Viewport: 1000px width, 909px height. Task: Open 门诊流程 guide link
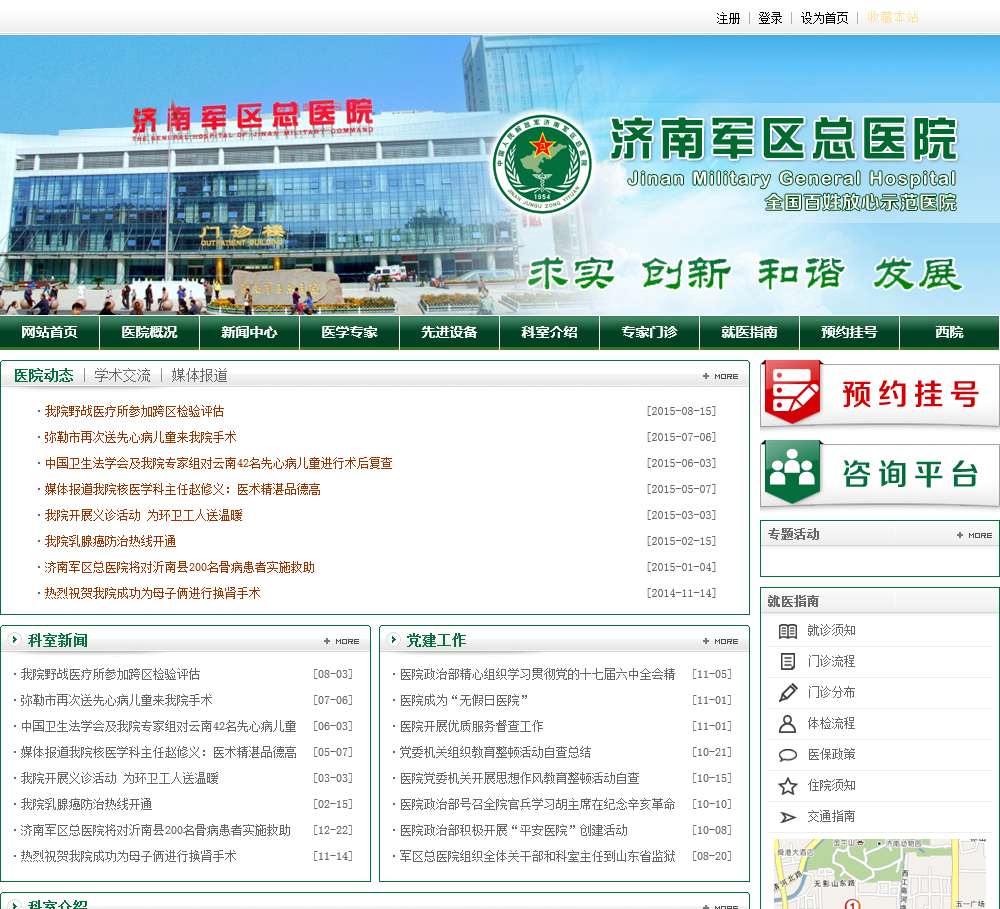tap(831, 661)
